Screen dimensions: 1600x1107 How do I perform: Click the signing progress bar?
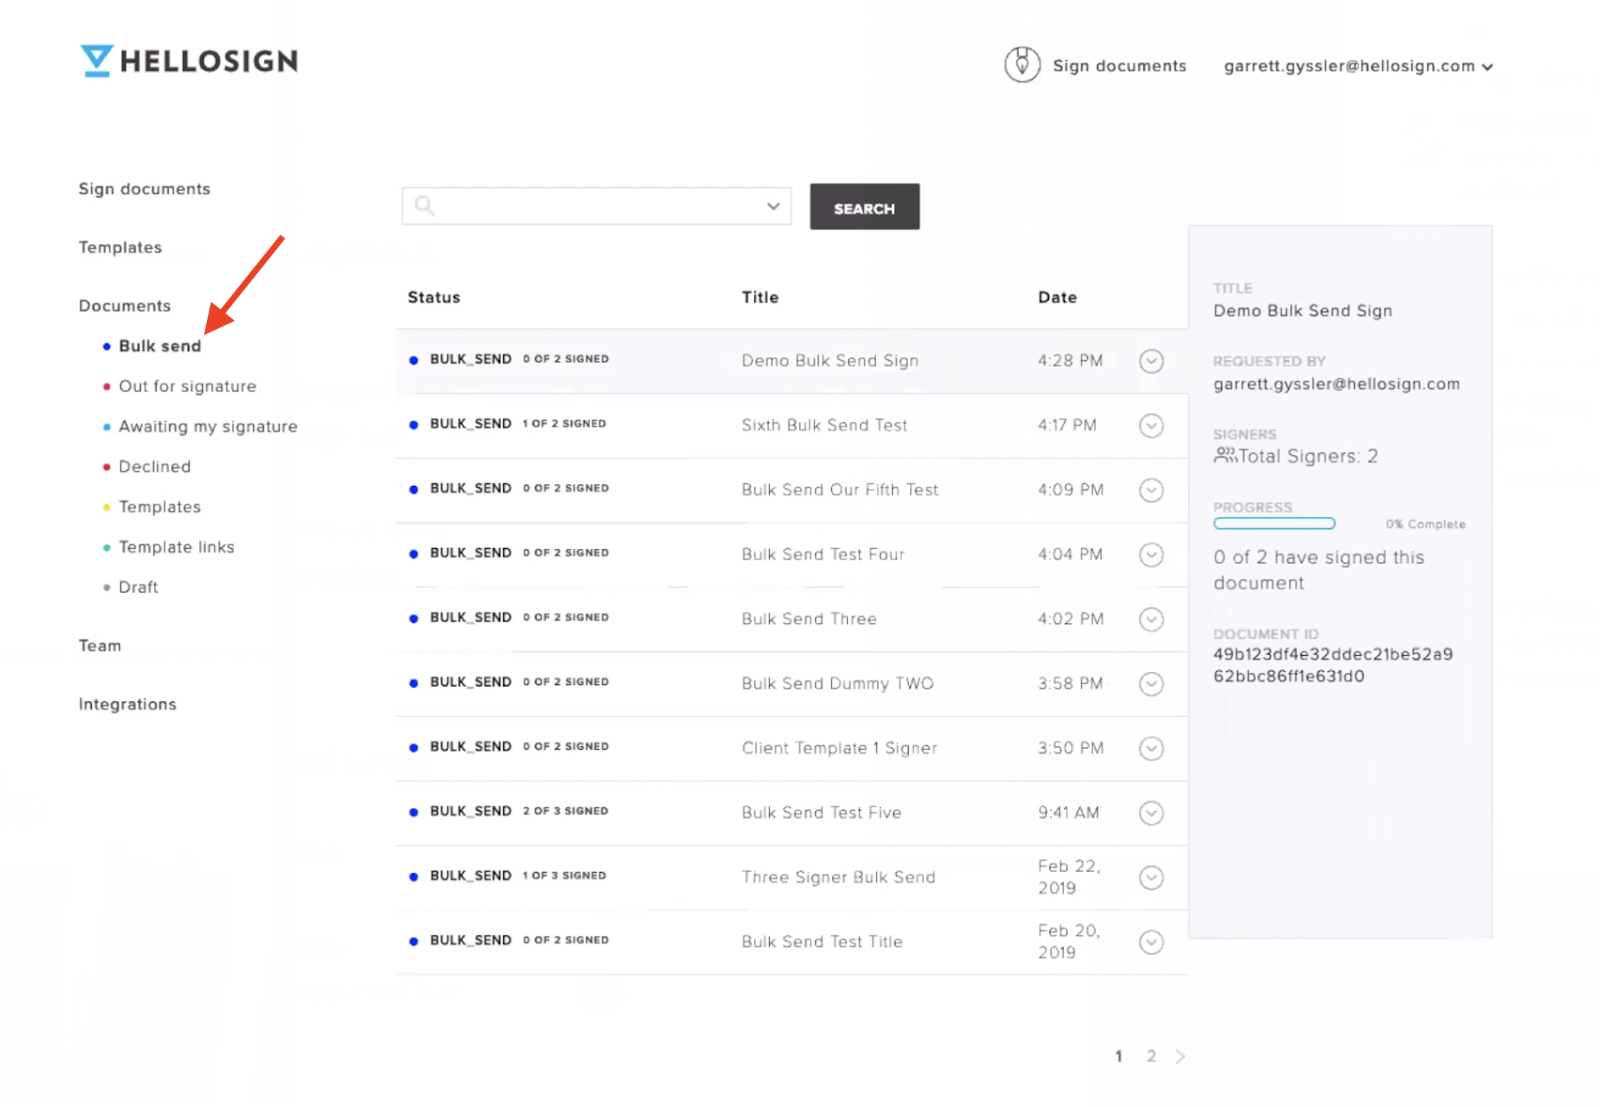[1274, 524]
